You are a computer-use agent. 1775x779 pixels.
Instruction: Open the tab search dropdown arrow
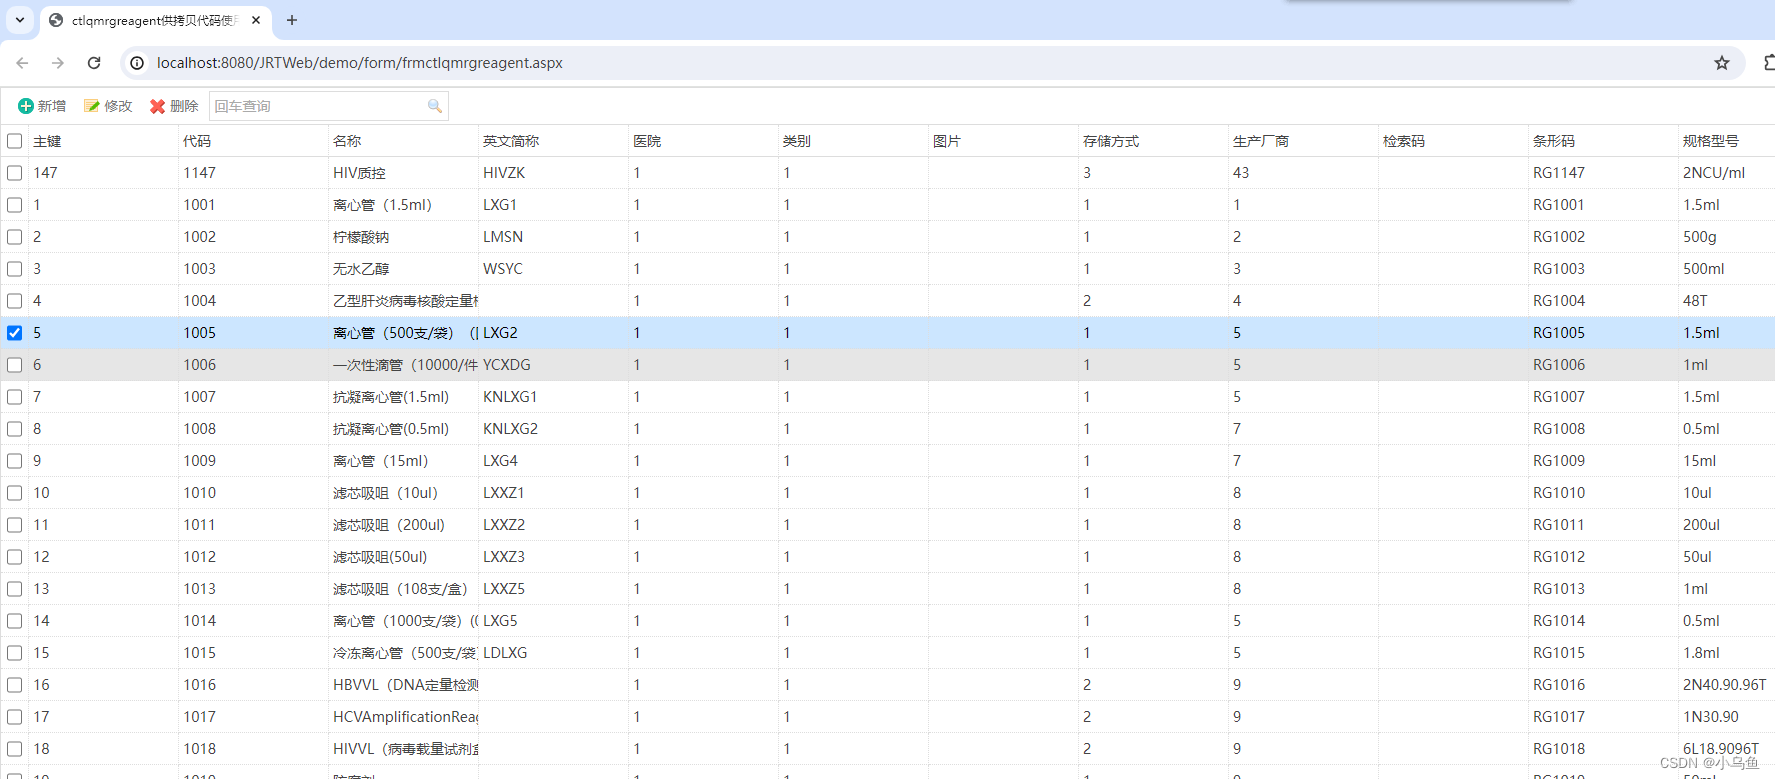(20, 20)
